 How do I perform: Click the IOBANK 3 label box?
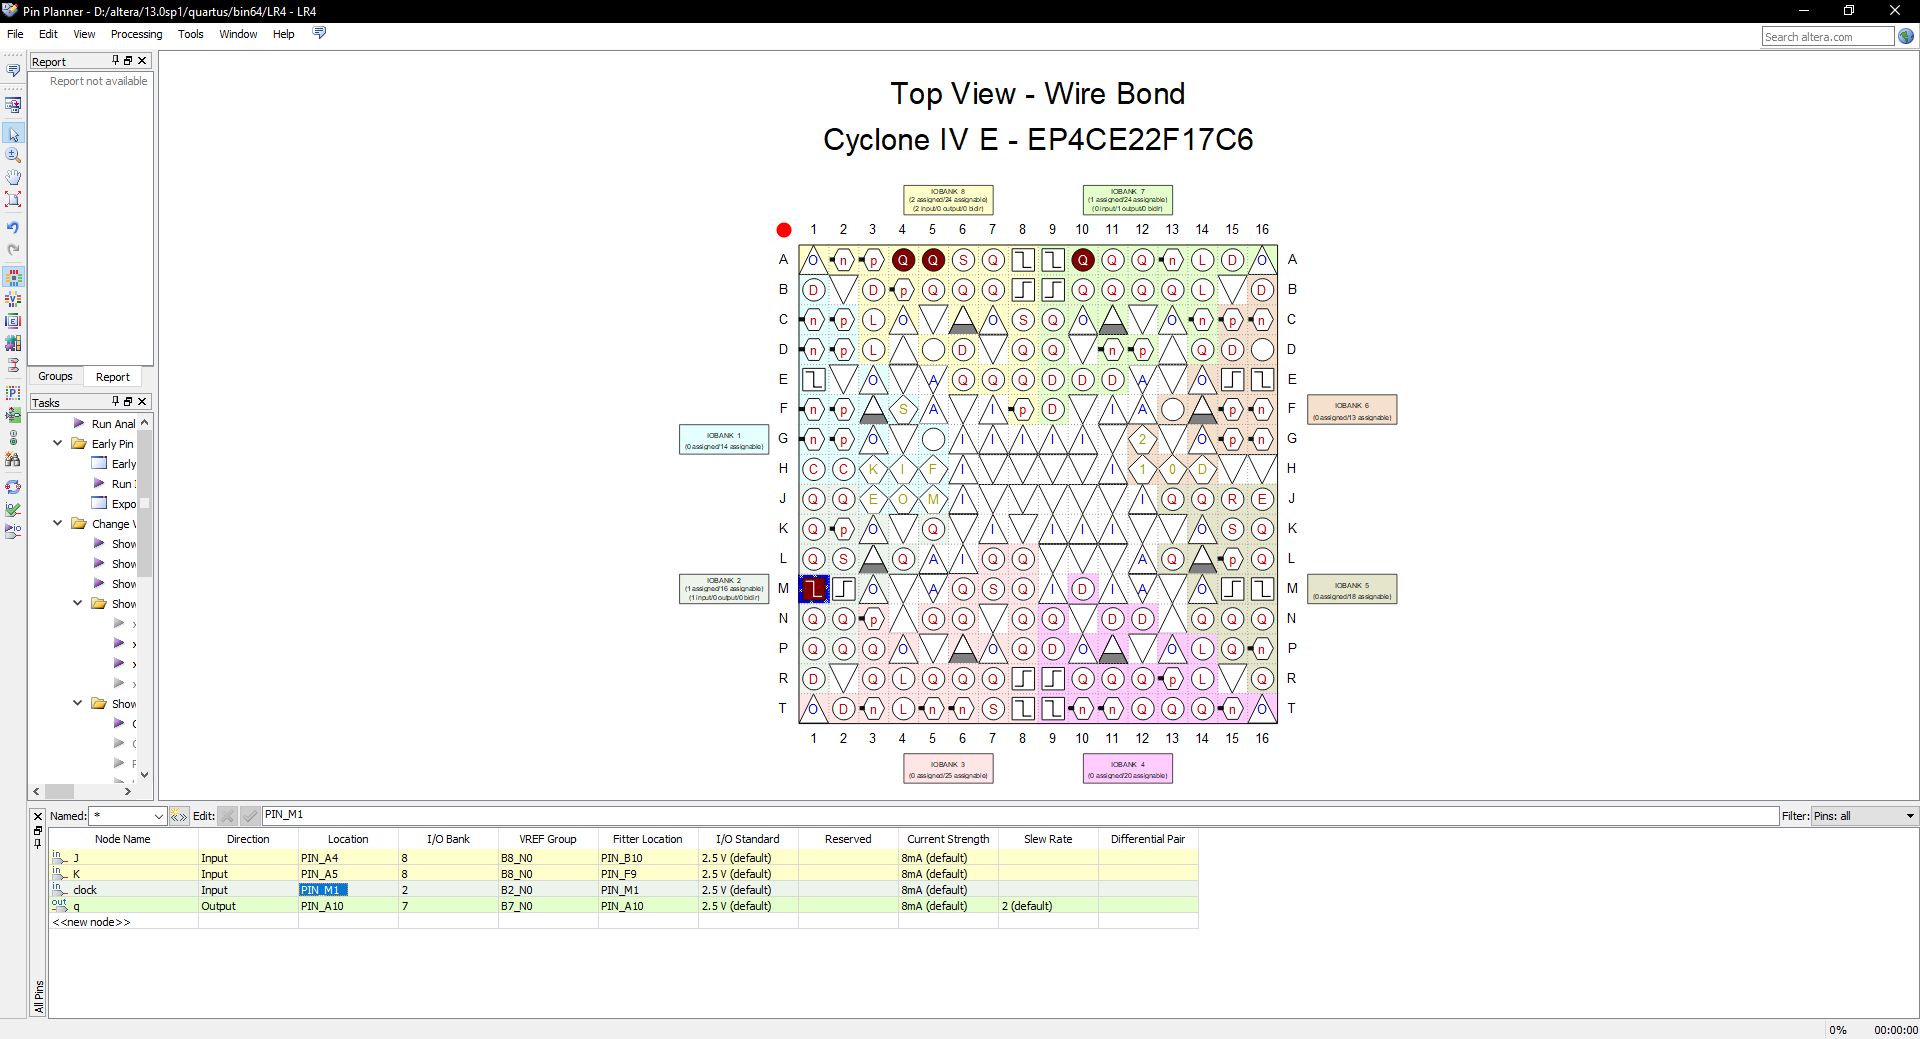tap(948, 768)
